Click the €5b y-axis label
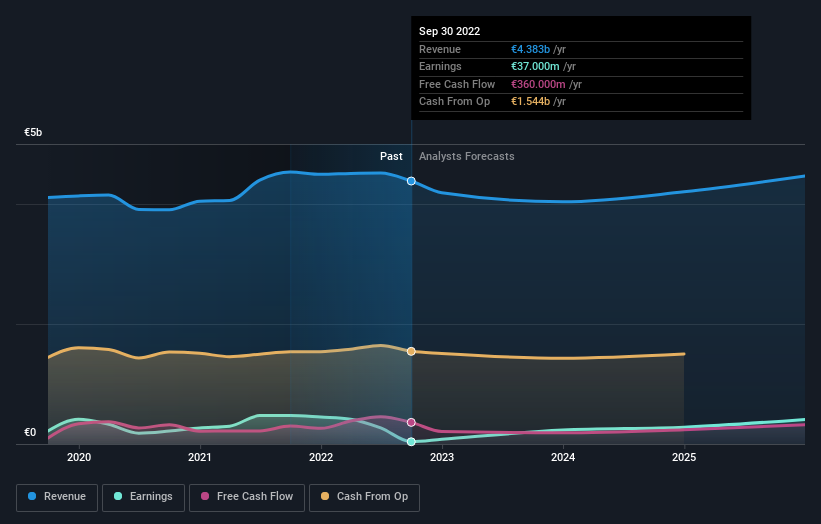Screen dimensions: 821x524 click(33, 132)
